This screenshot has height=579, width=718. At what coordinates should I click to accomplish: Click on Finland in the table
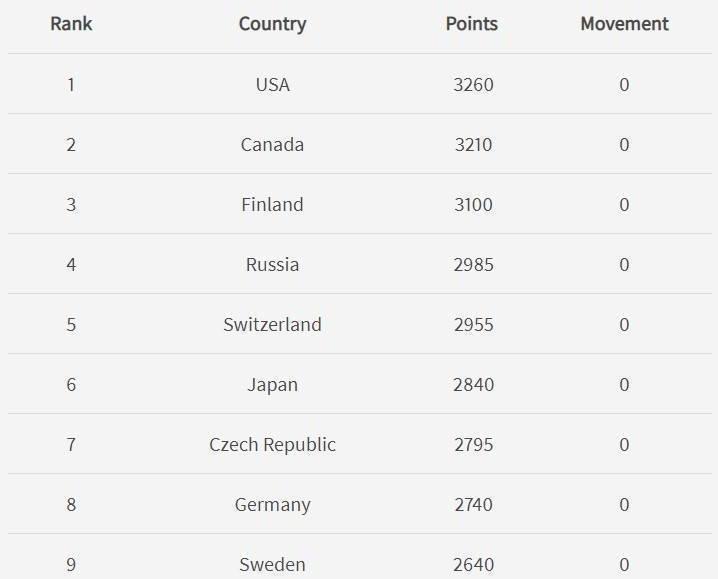pos(272,205)
